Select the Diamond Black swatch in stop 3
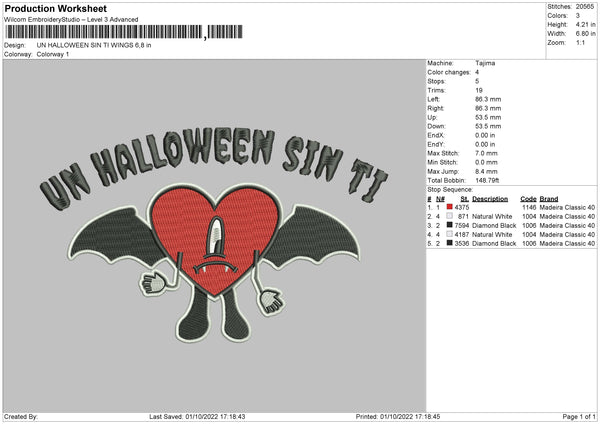Viewport: 600px width, 424px height. pos(451,226)
